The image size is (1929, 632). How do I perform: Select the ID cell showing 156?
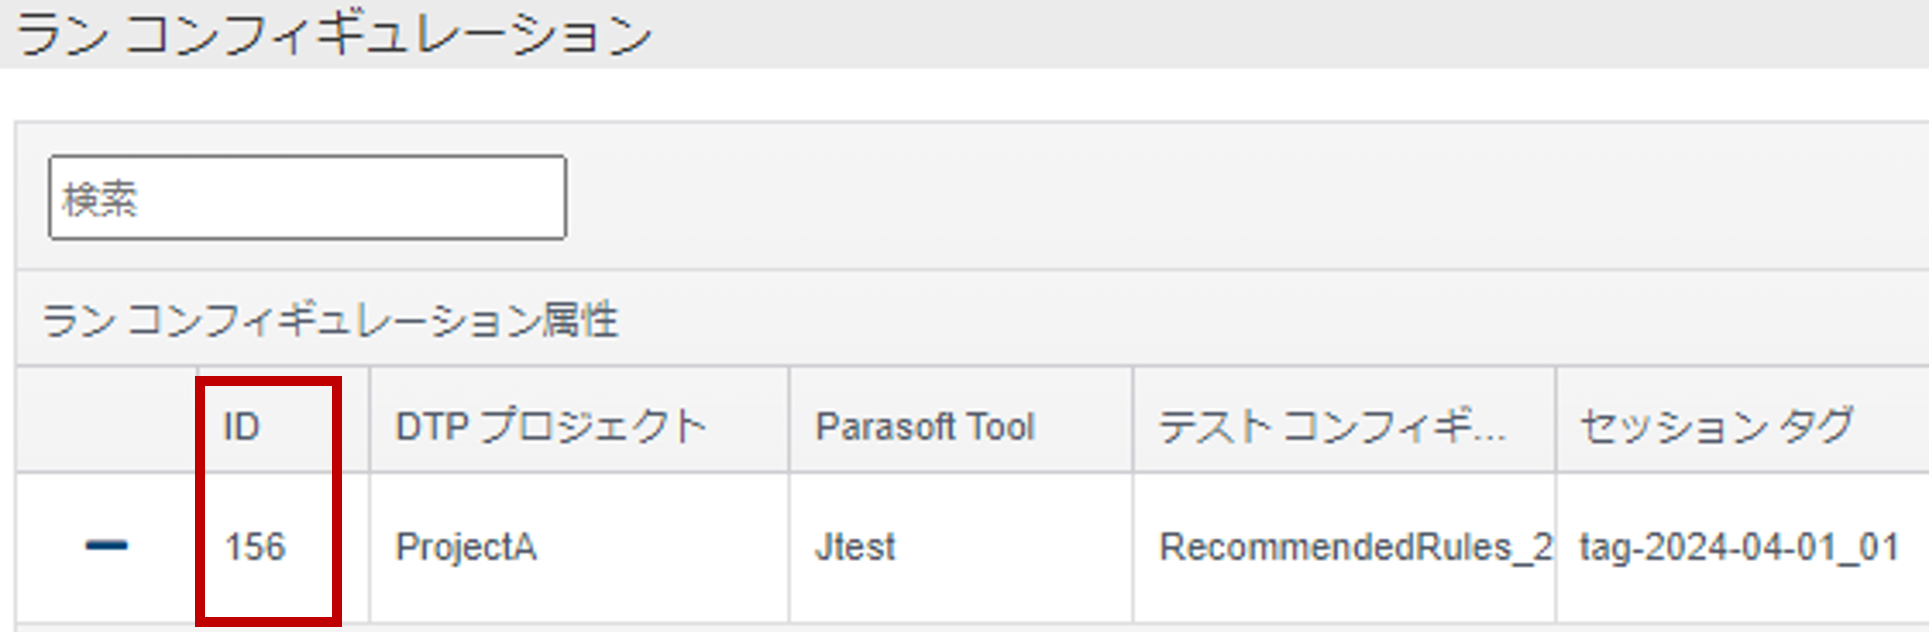pos(256,547)
